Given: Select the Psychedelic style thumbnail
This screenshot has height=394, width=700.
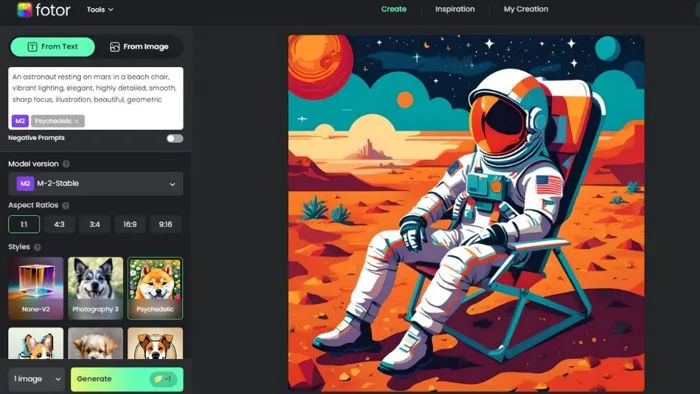Looking at the screenshot, I should coord(155,288).
